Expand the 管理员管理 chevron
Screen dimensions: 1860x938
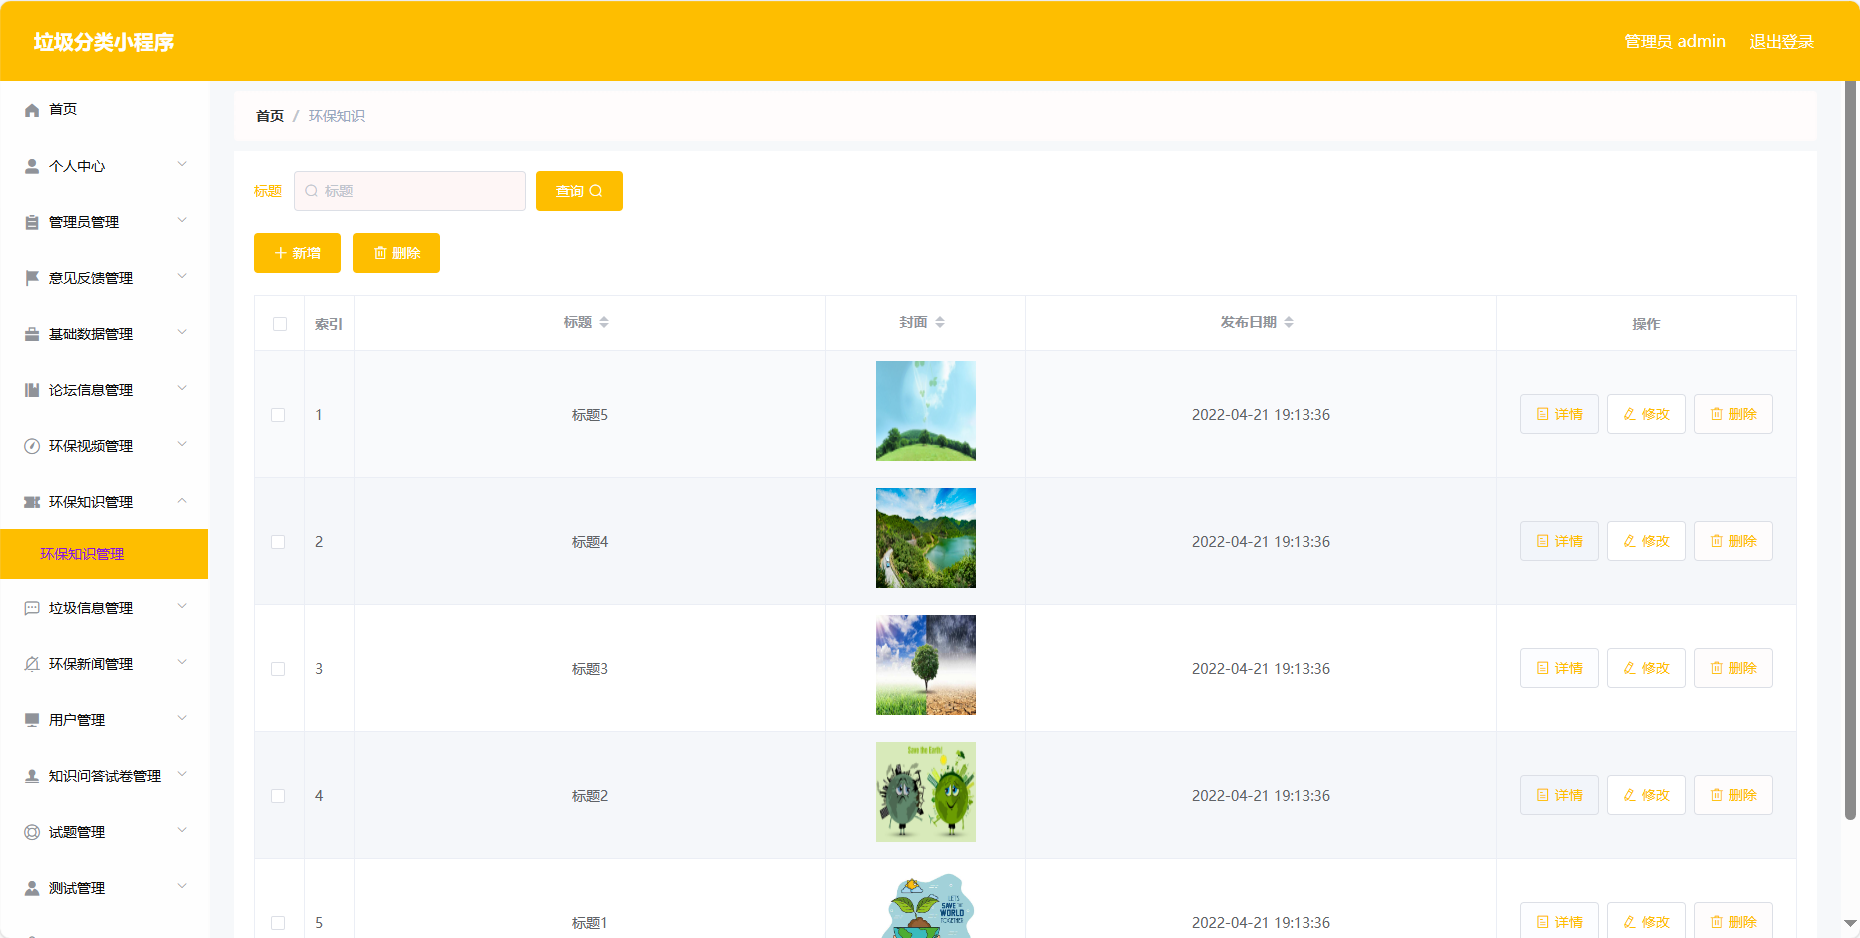tap(182, 220)
